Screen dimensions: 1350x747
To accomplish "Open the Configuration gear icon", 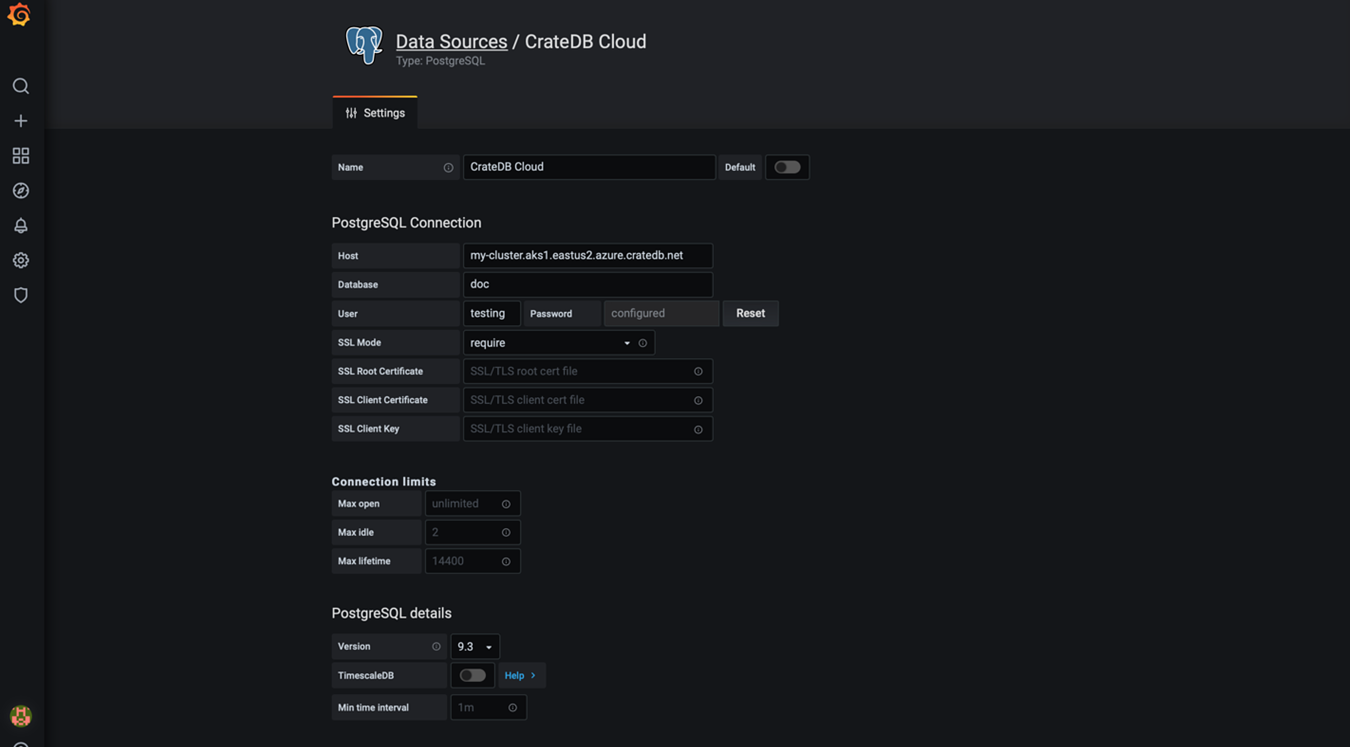I will [x=20, y=261].
